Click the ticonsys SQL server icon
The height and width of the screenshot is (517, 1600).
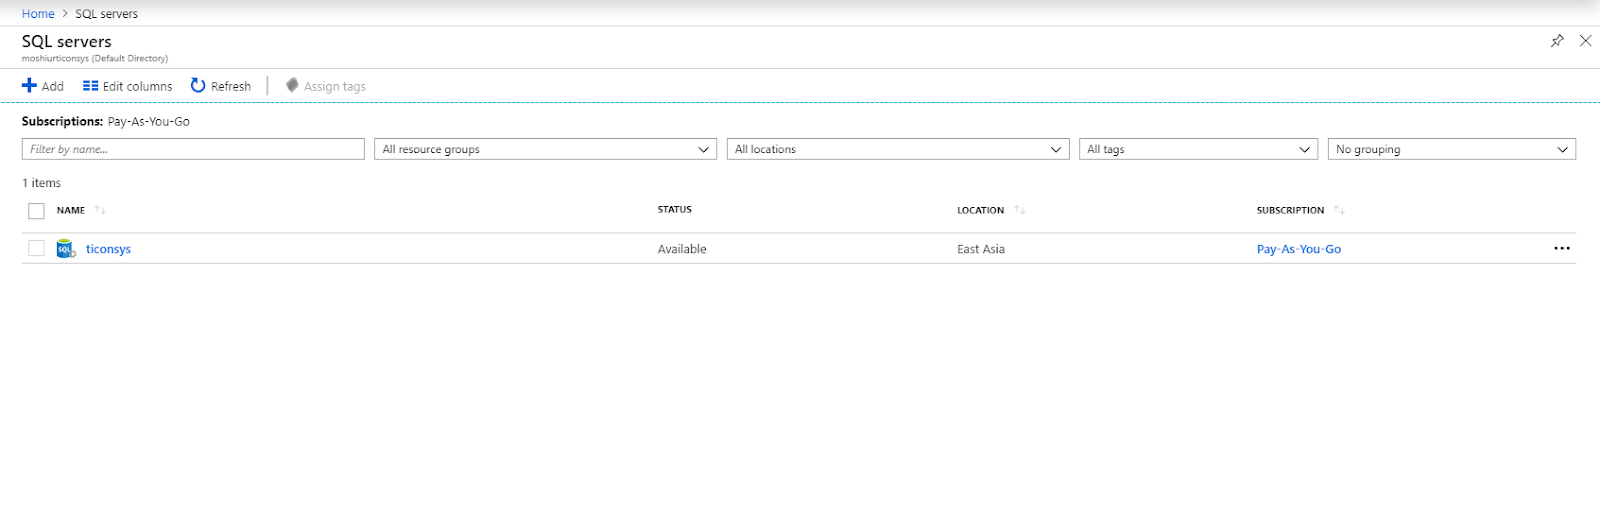coord(66,249)
